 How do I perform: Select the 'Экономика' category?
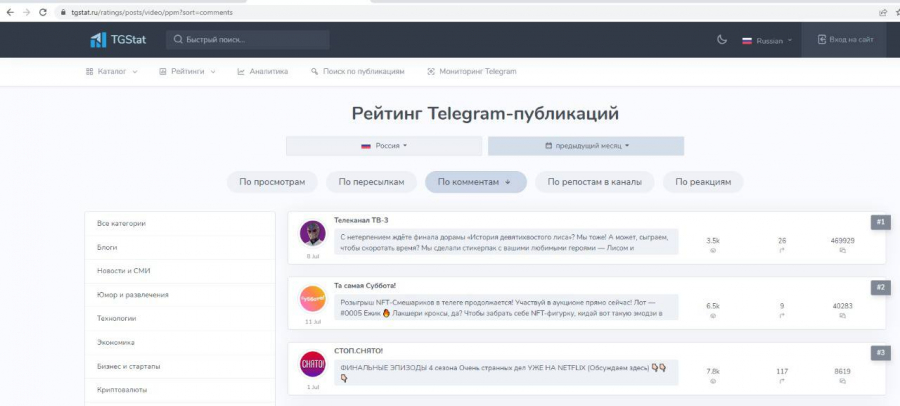point(180,342)
